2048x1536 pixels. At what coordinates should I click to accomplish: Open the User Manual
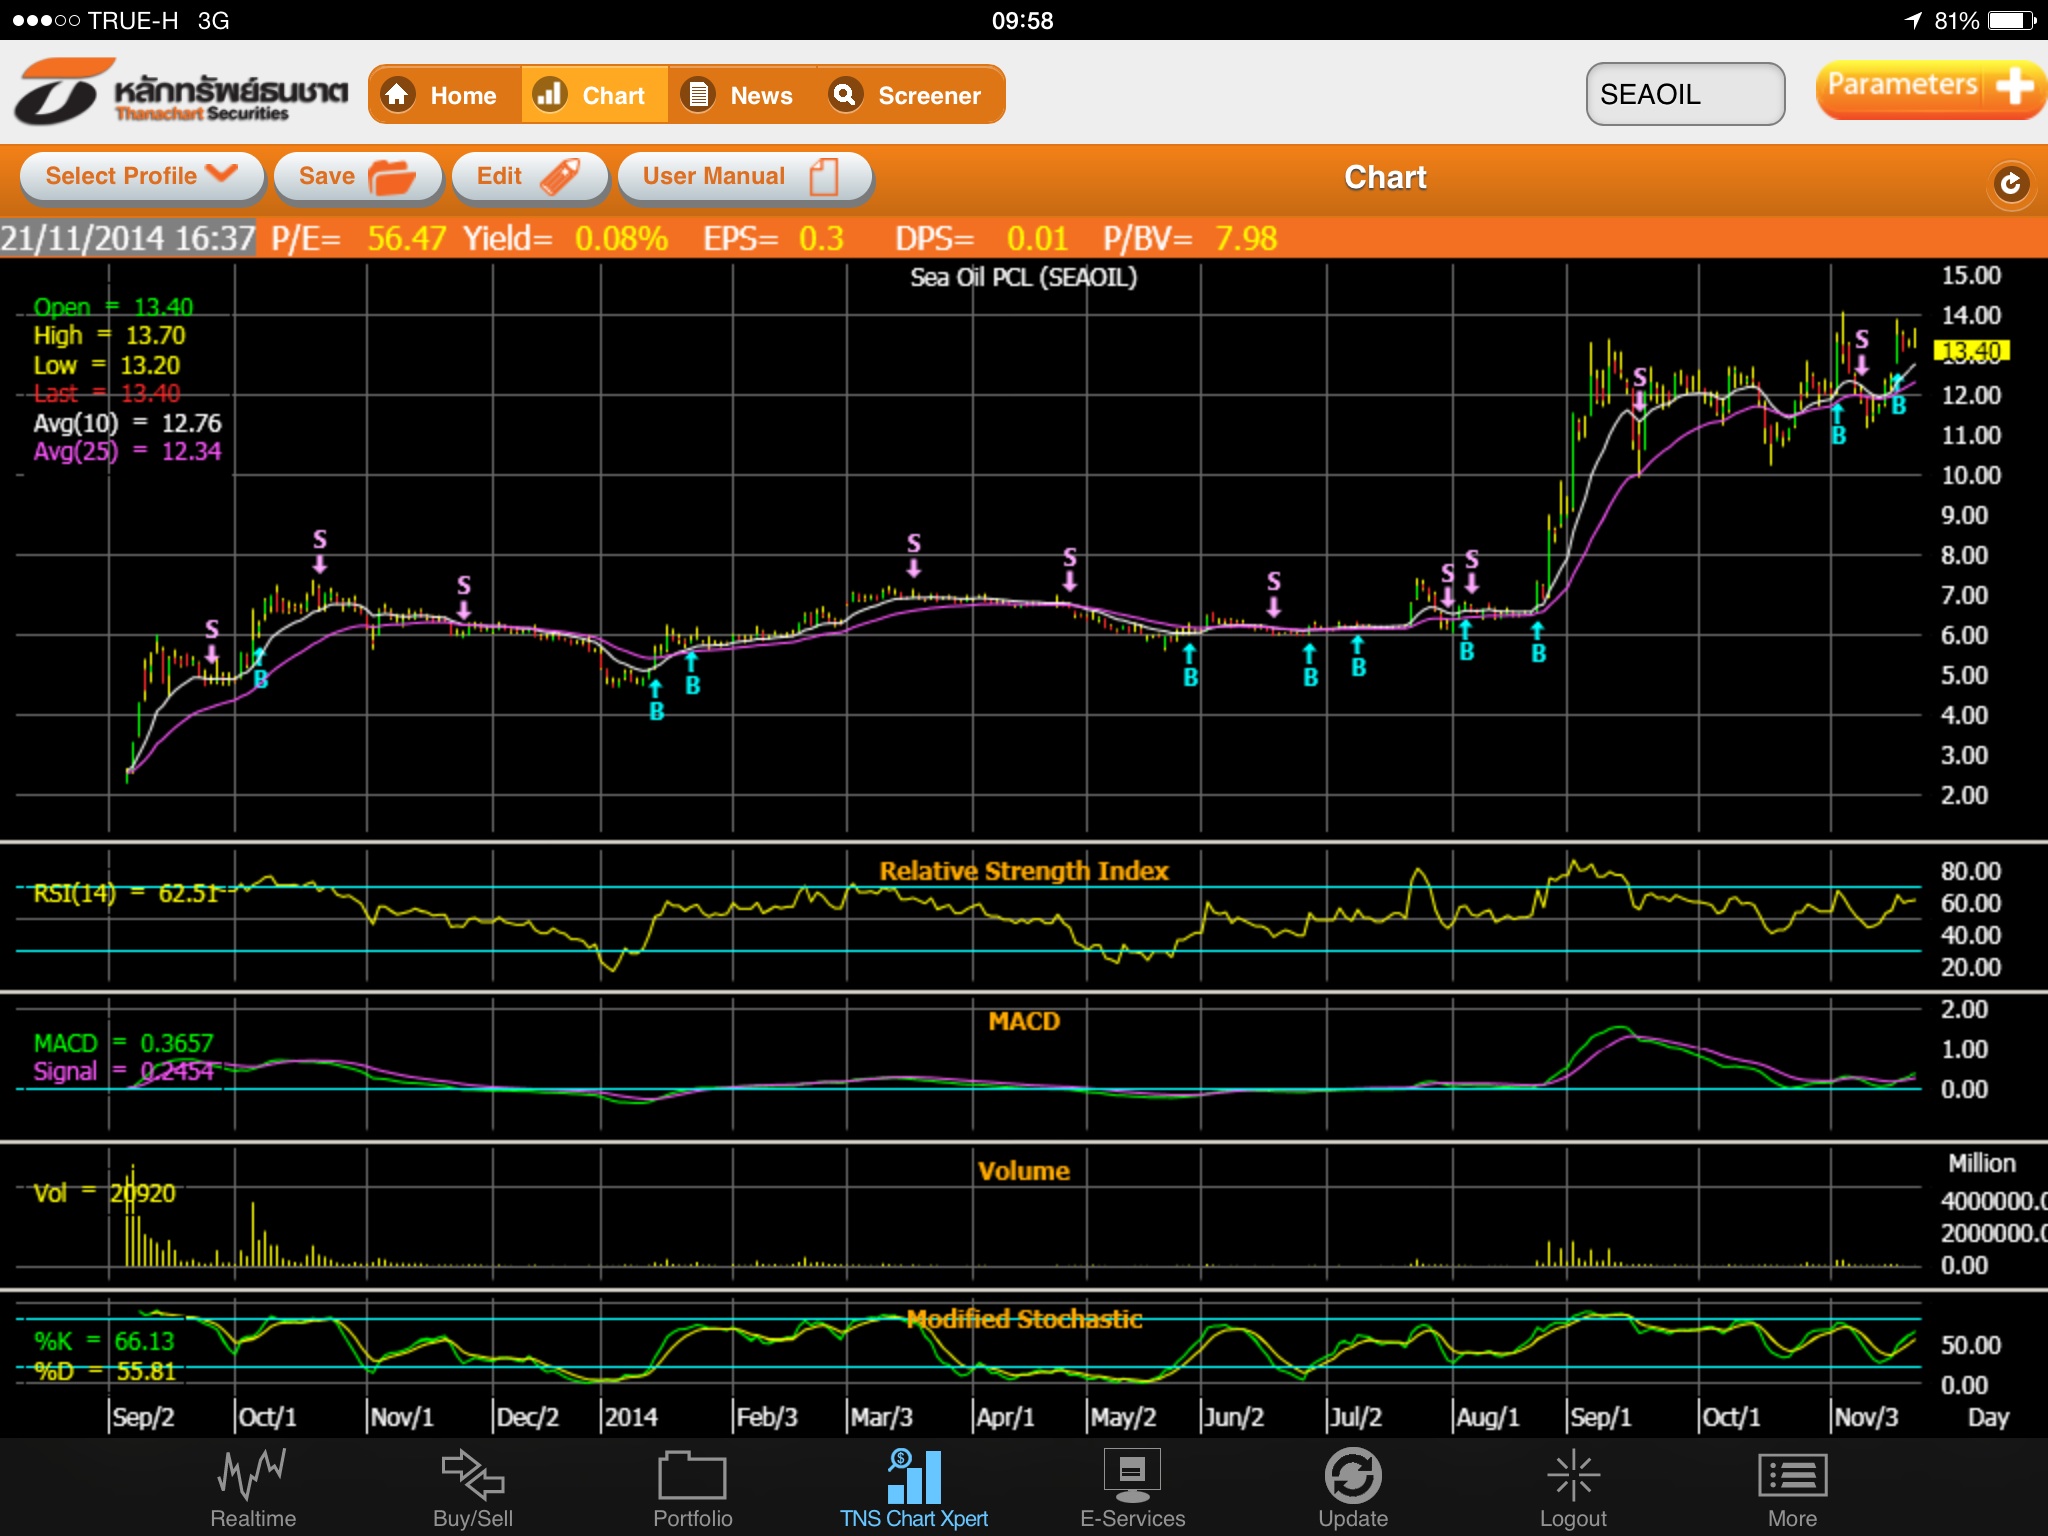(745, 177)
